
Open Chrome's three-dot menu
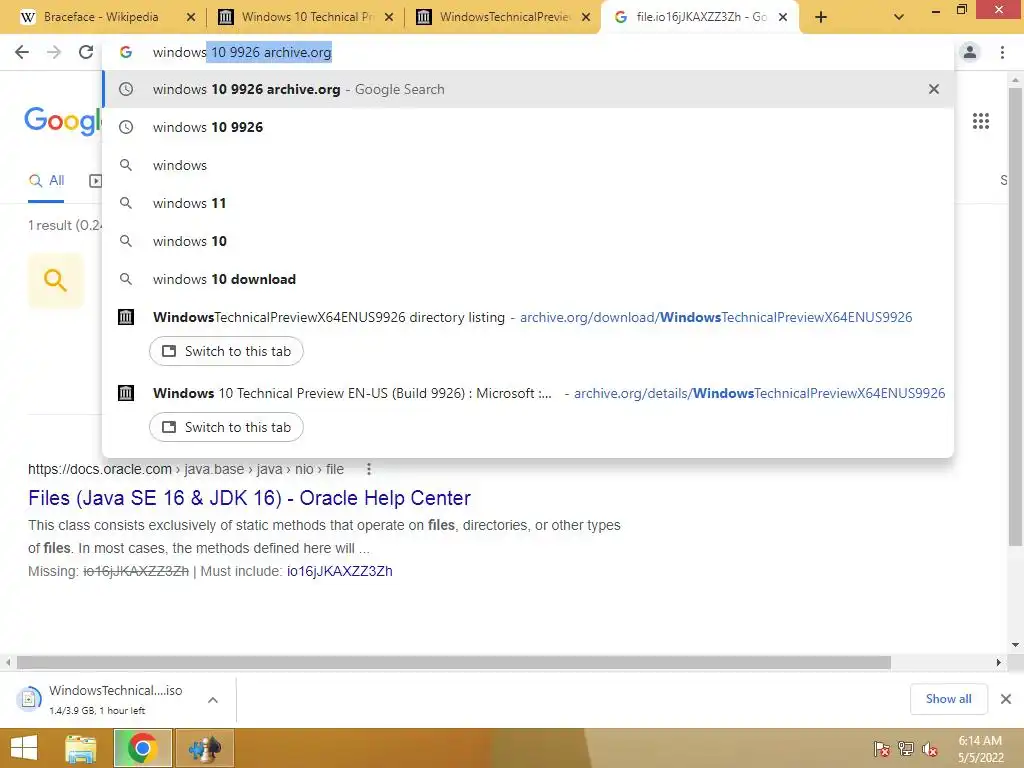tap(1002, 52)
